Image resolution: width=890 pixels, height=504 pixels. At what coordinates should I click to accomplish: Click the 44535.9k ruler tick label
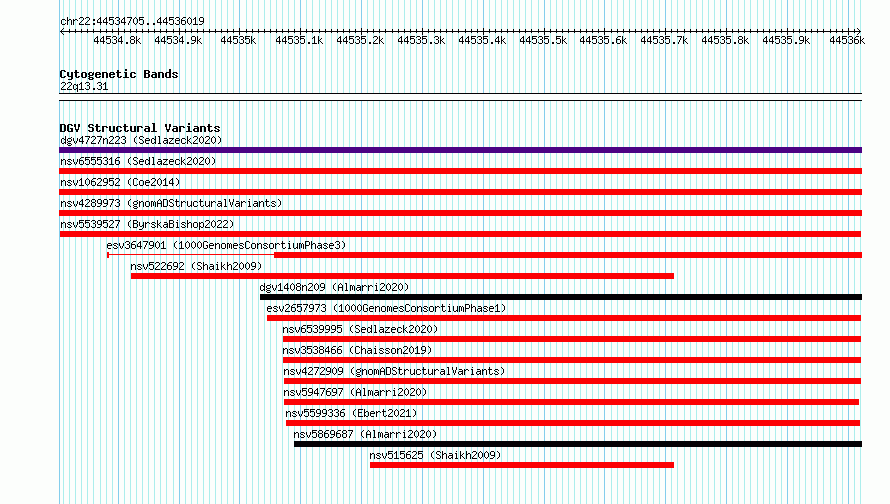pos(786,40)
